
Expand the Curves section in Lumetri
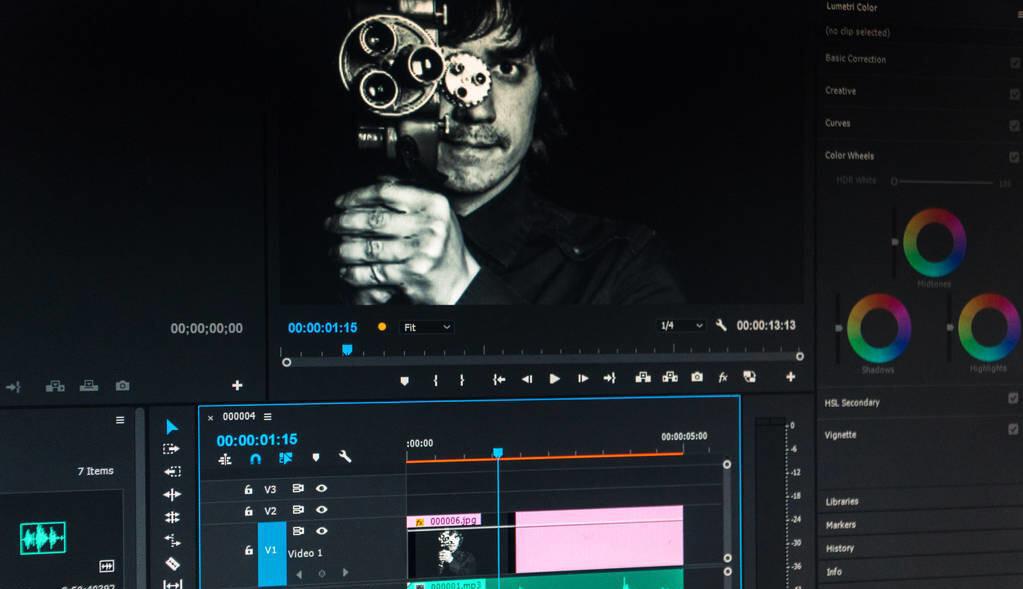coord(838,123)
